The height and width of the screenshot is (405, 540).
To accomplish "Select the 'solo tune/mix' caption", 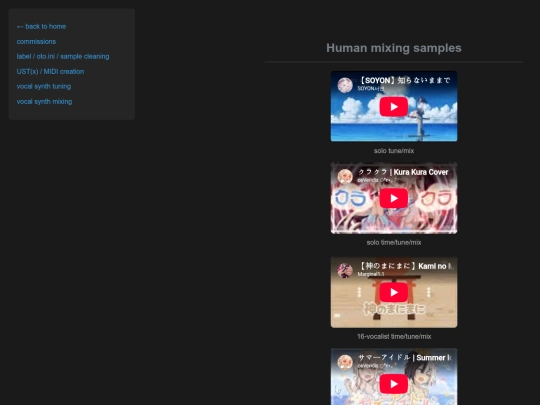I will click(x=394, y=151).
